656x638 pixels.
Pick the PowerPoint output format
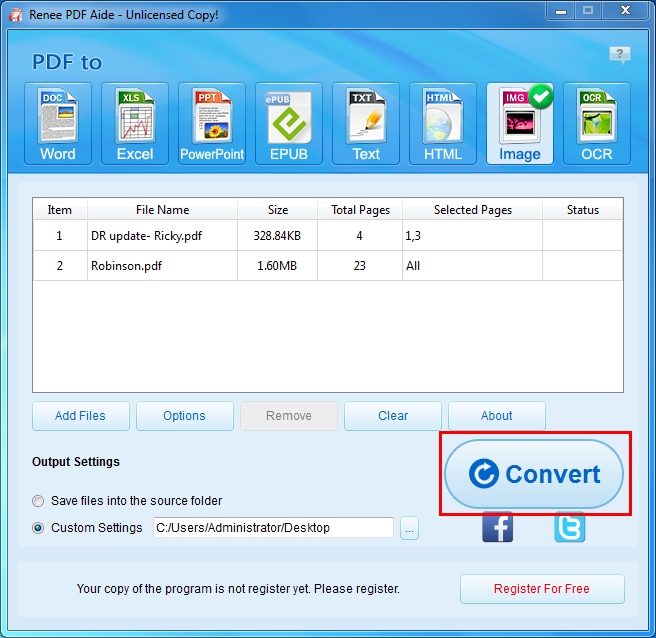212,123
